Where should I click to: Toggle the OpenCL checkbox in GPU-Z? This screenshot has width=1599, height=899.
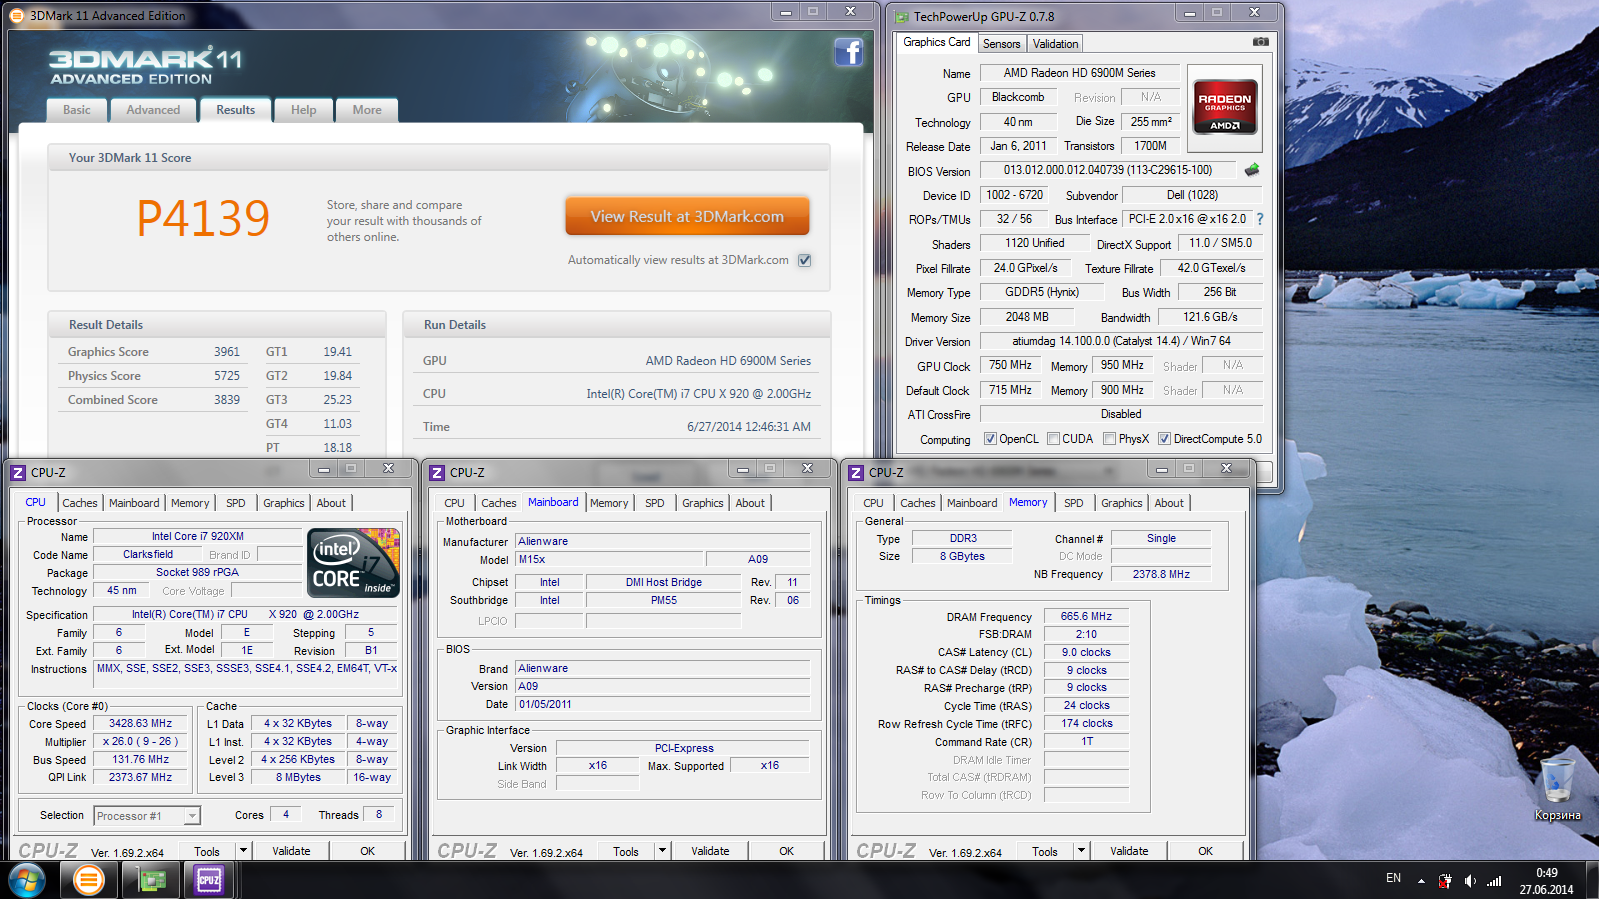990,438
